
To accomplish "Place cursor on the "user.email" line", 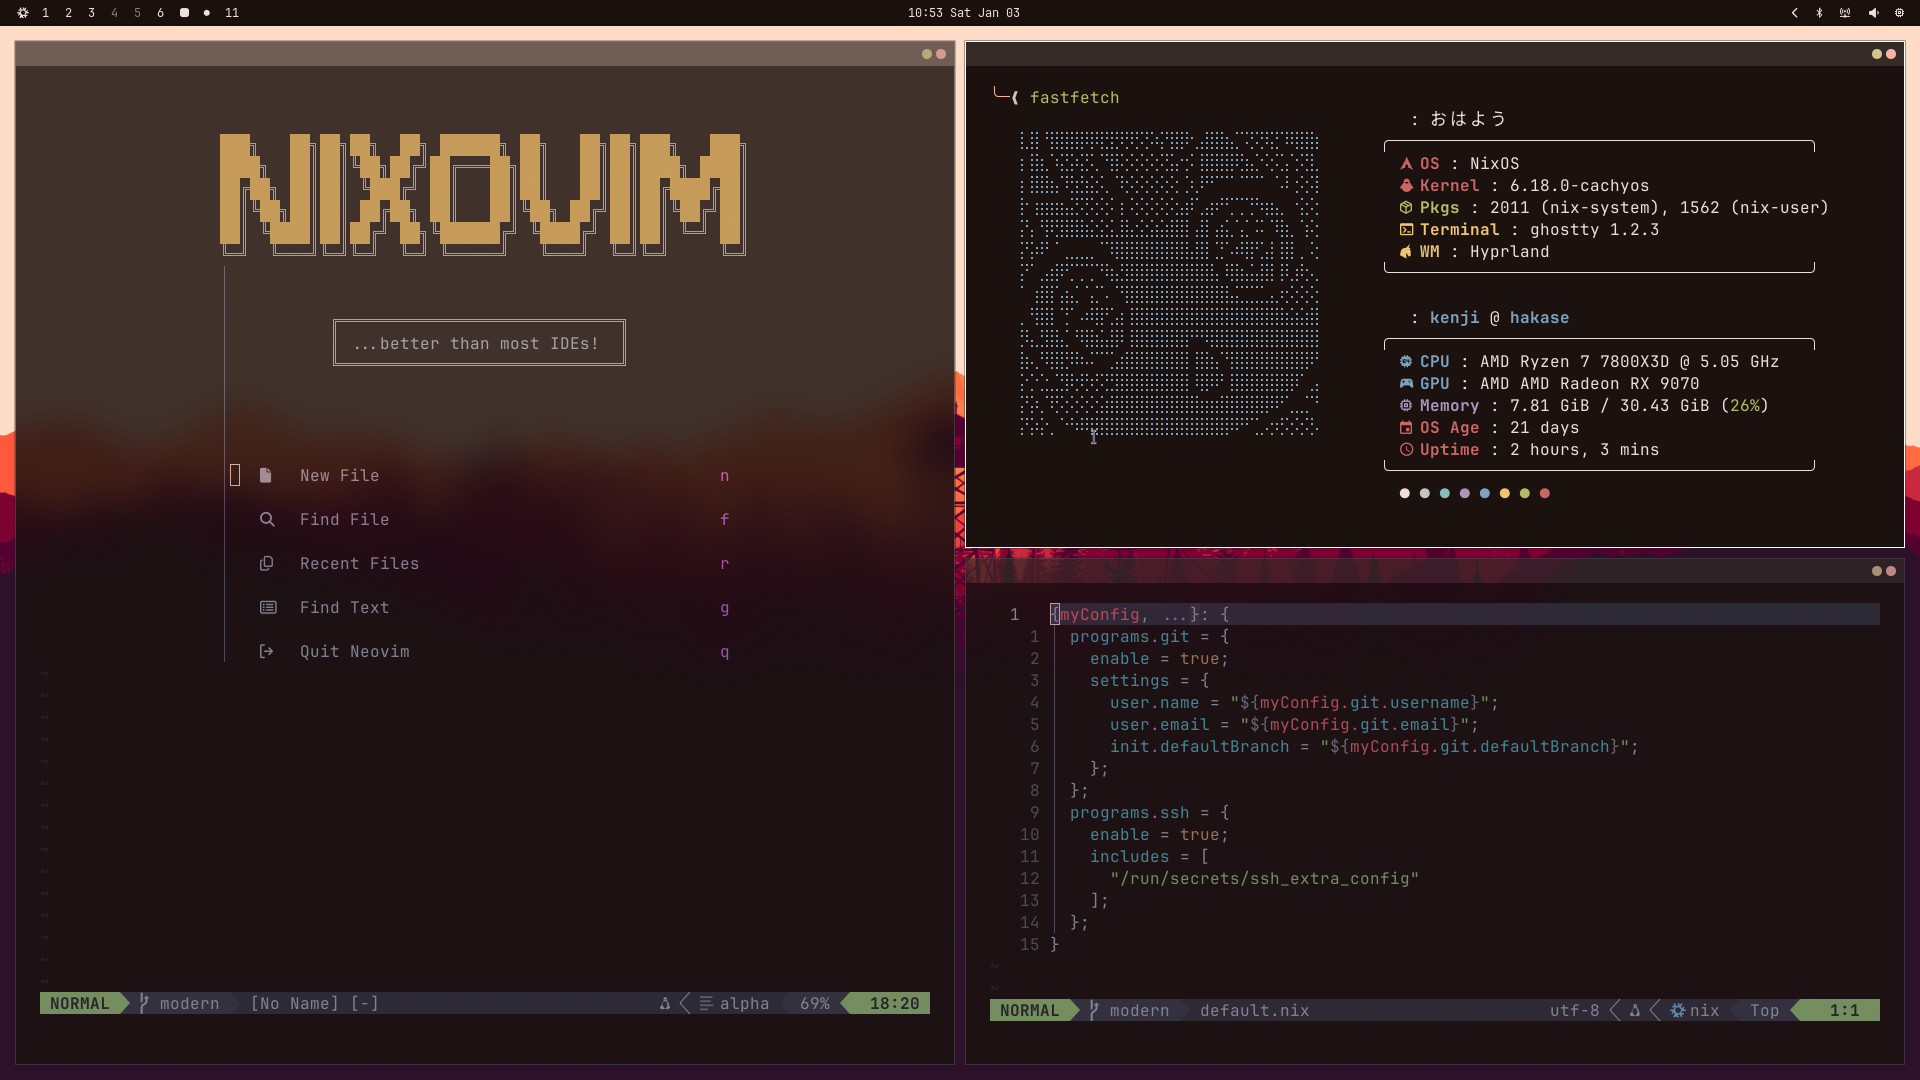I will (x=1295, y=725).
